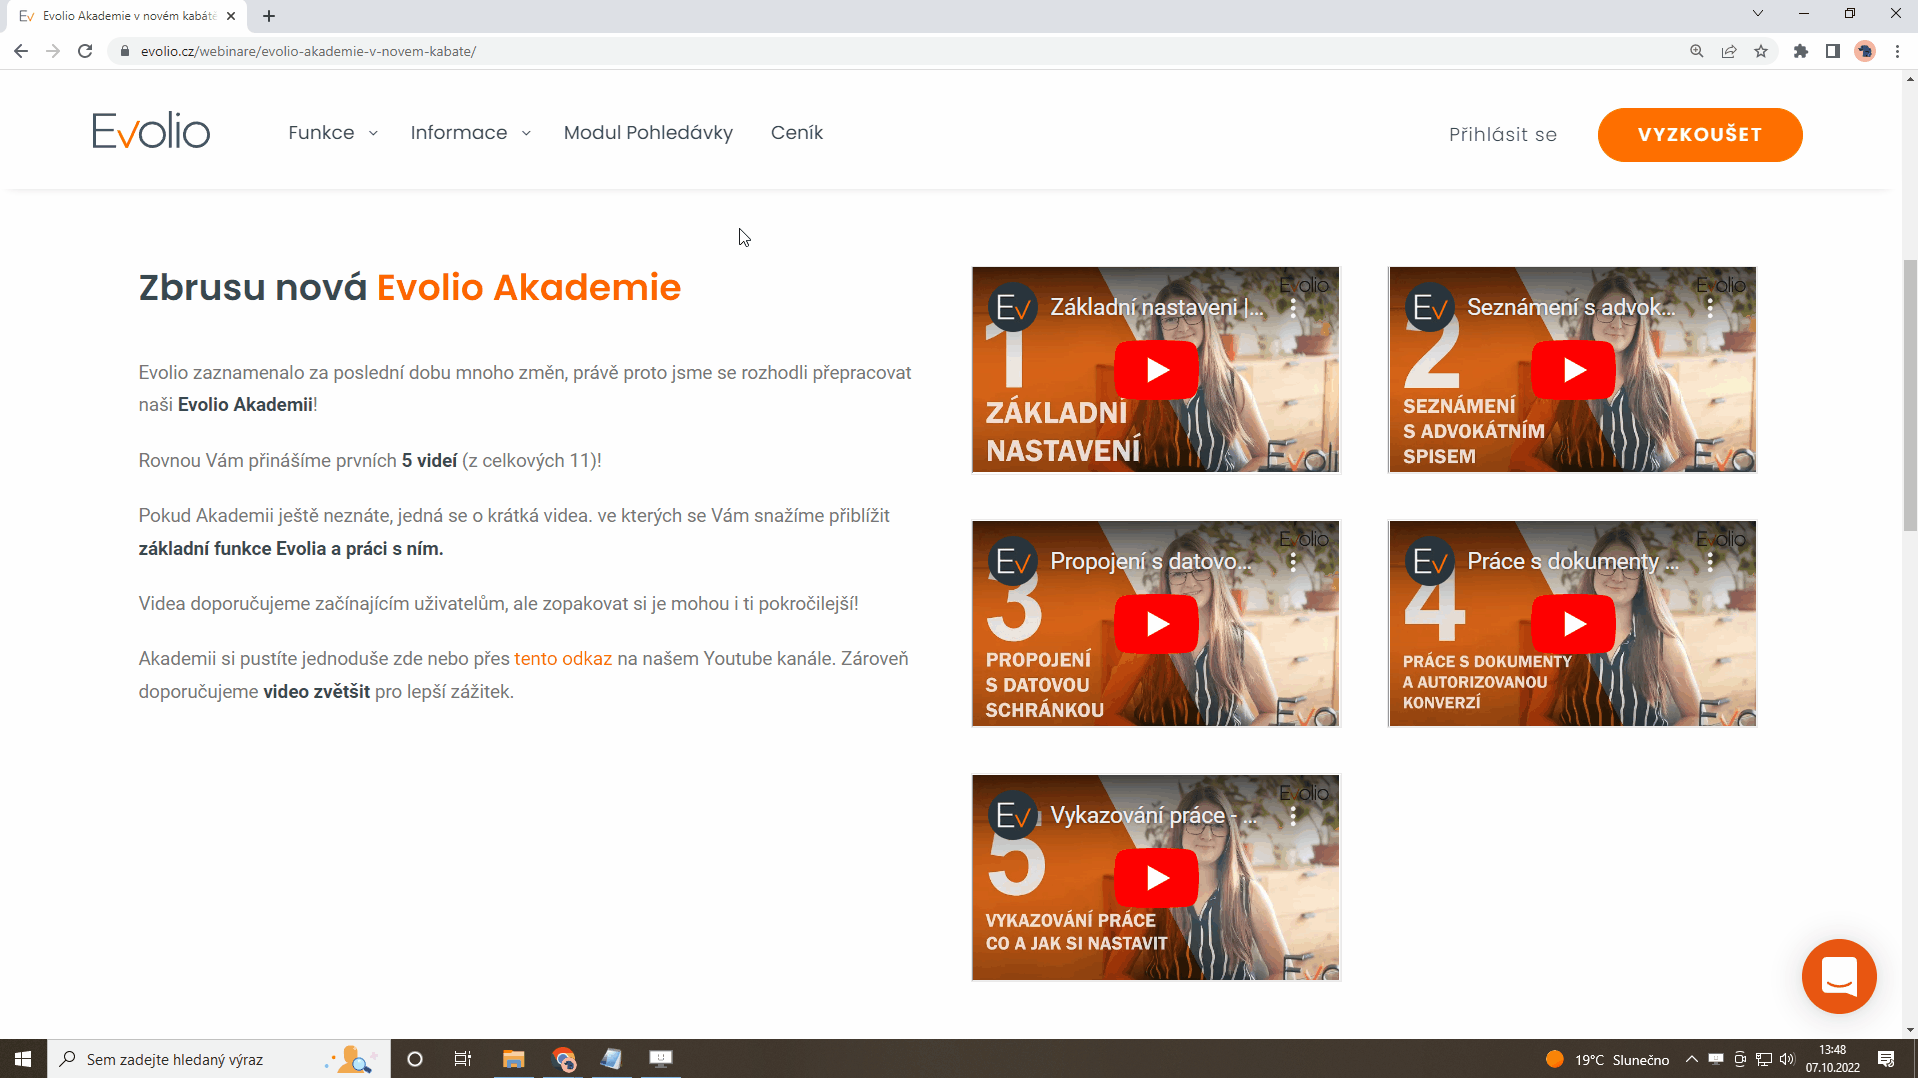
Task: Open the orange chat widget bubble
Action: point(1838,976)
